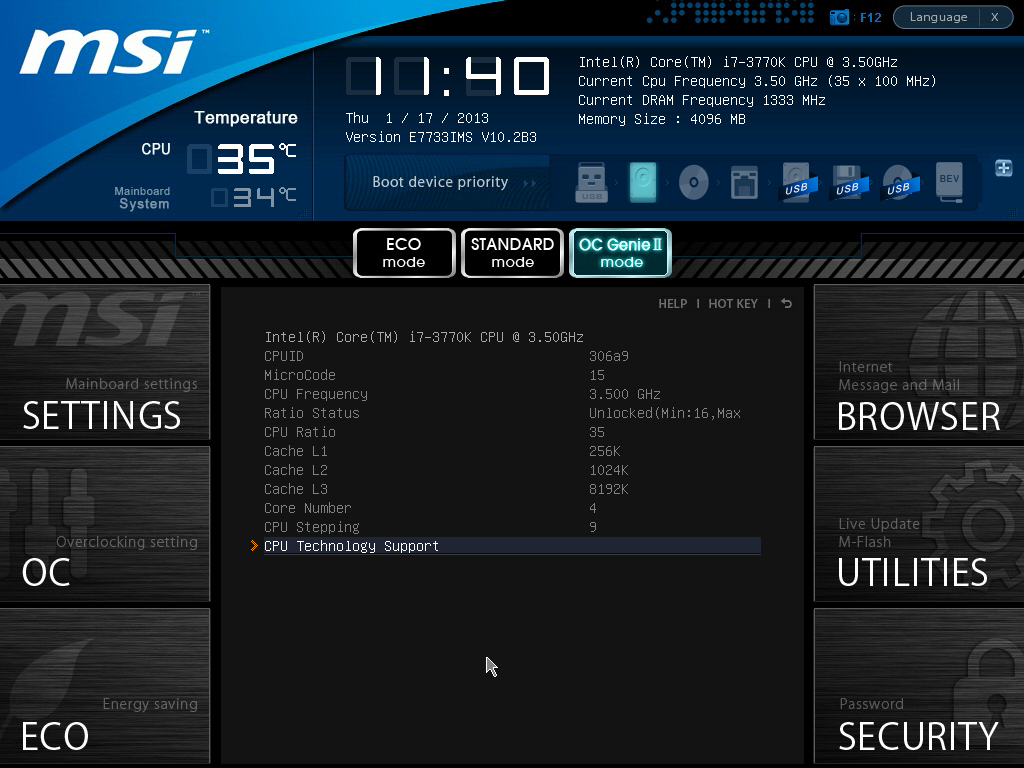Open the SECURITY password panel
Screen dimensions: 1024x768
pyautogui.click(x=919, y=686)
